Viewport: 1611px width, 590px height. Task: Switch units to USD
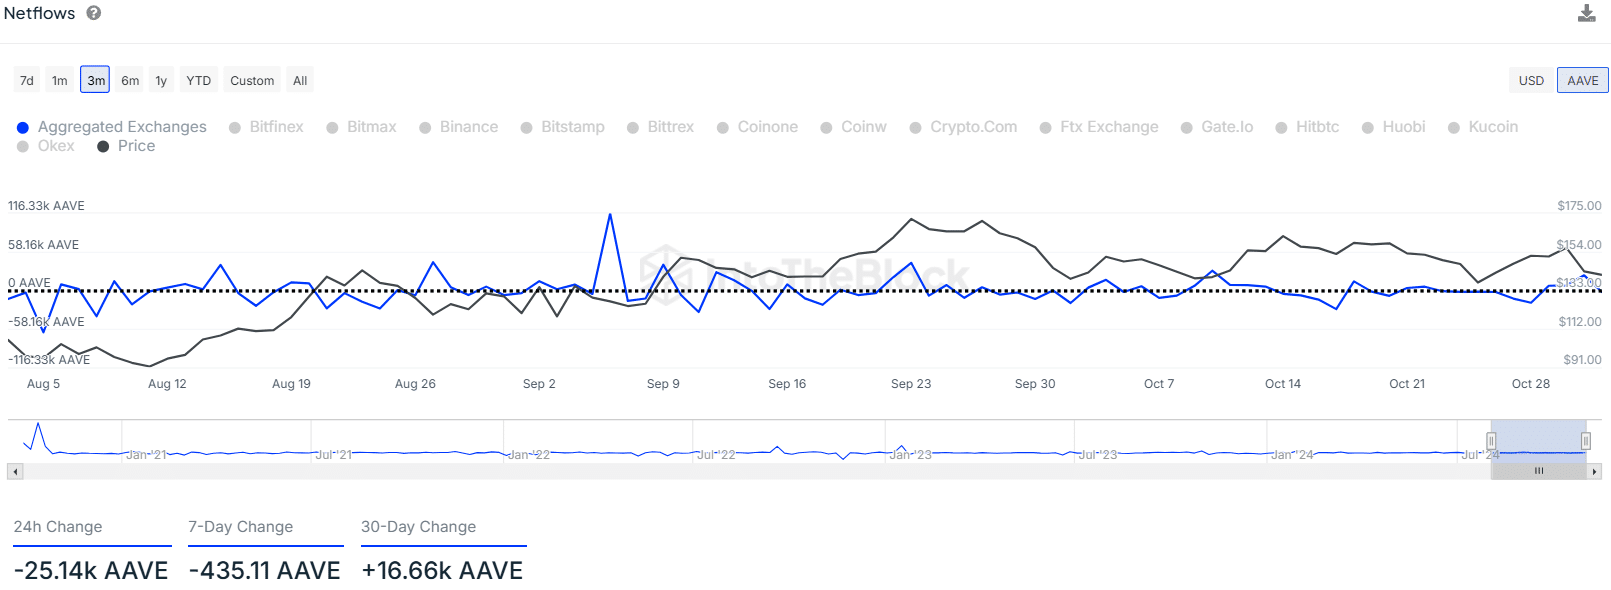click(x=1531, y=80)
